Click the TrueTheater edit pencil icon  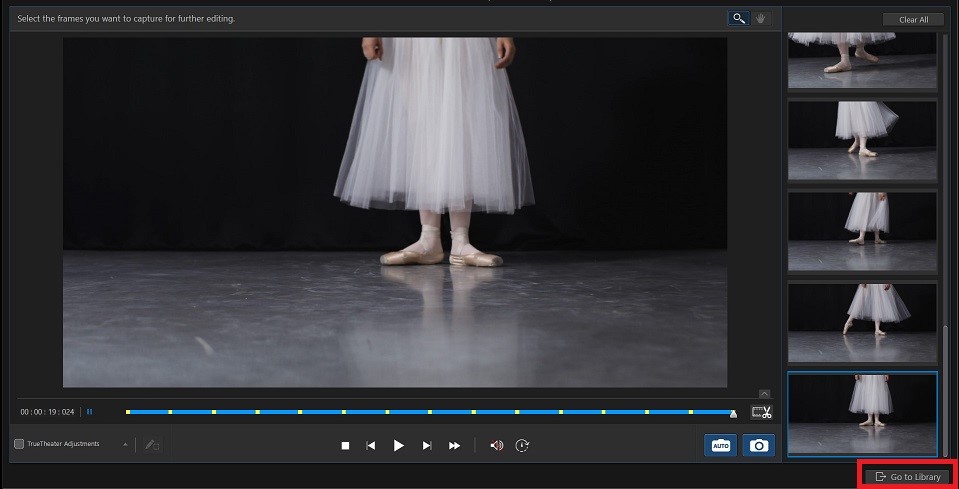(x=152, y=444)
